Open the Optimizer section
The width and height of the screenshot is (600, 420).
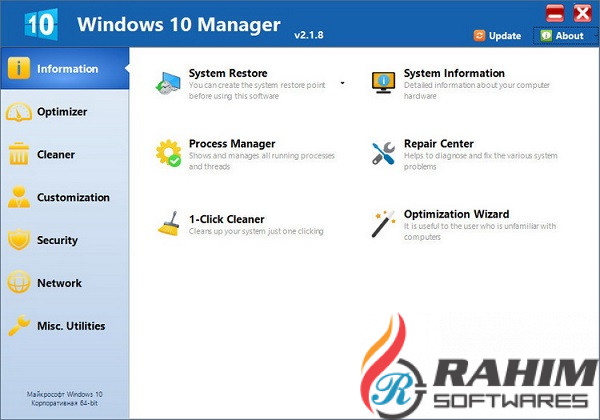[x=65, y=112]
